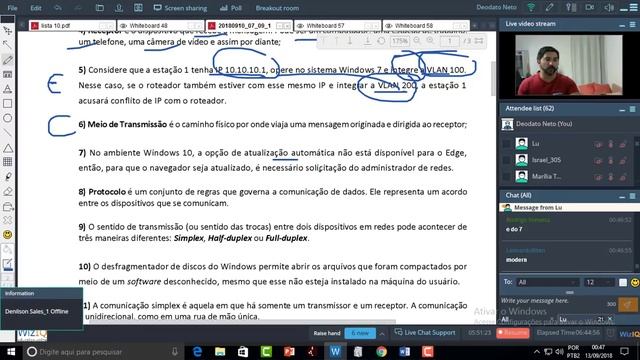Select the rectangle shape tool
This screenshot has height=360, width=640.
7,104
